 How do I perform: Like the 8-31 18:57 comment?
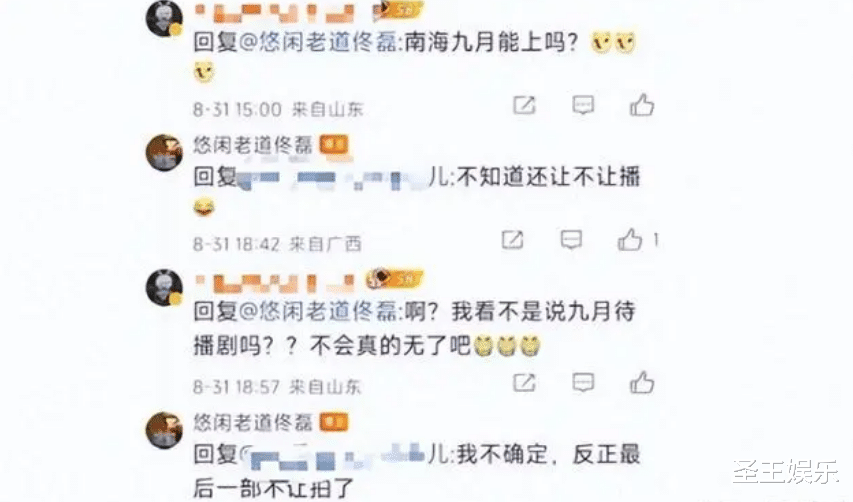pyautogui.click(x=642, y=382)
